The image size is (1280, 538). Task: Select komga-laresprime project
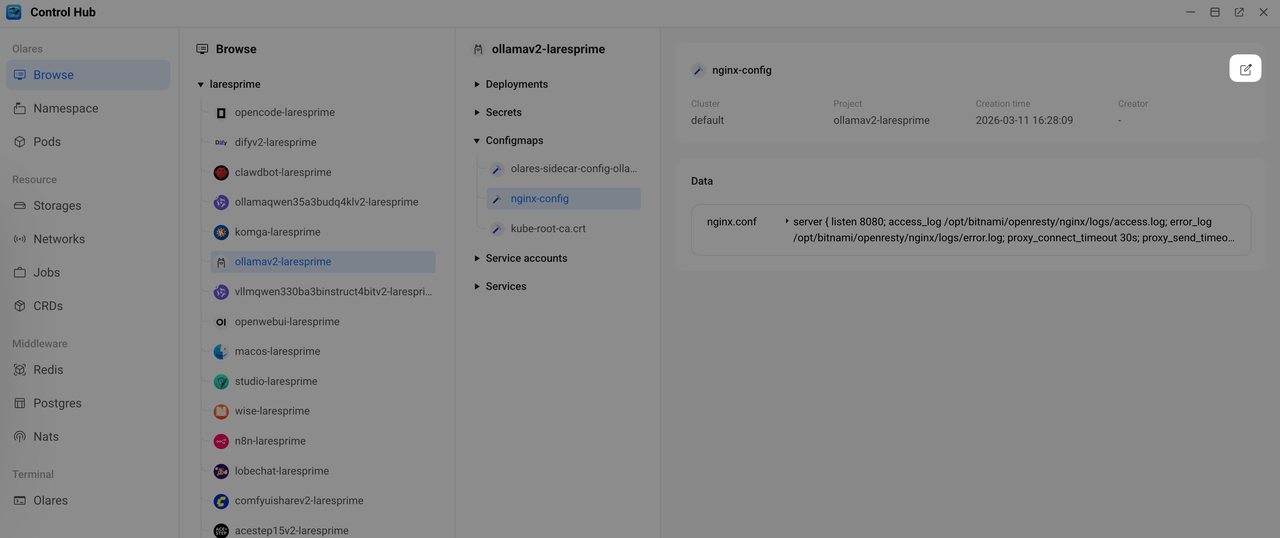pos(323,232)
